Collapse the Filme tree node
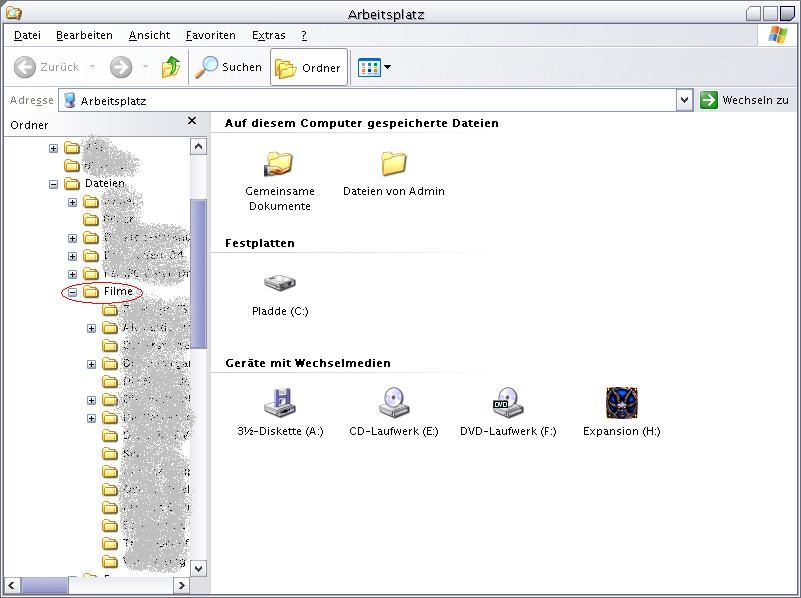 [x=73, y=292]
